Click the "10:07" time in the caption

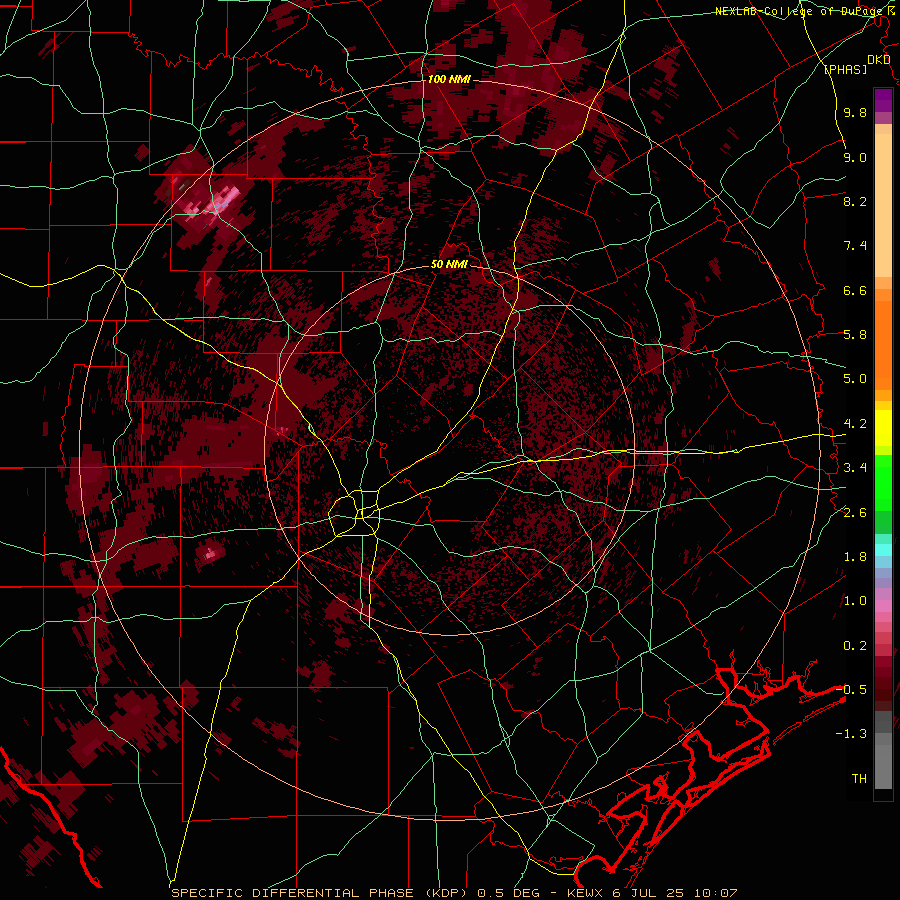715,893
